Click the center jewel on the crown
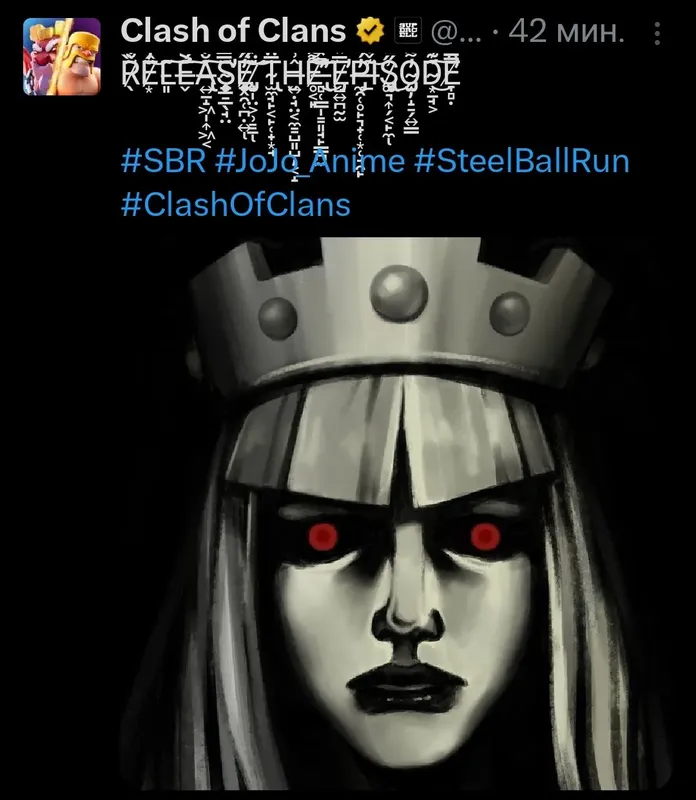This screenshot has height=800, width=696. coord(399,293)
